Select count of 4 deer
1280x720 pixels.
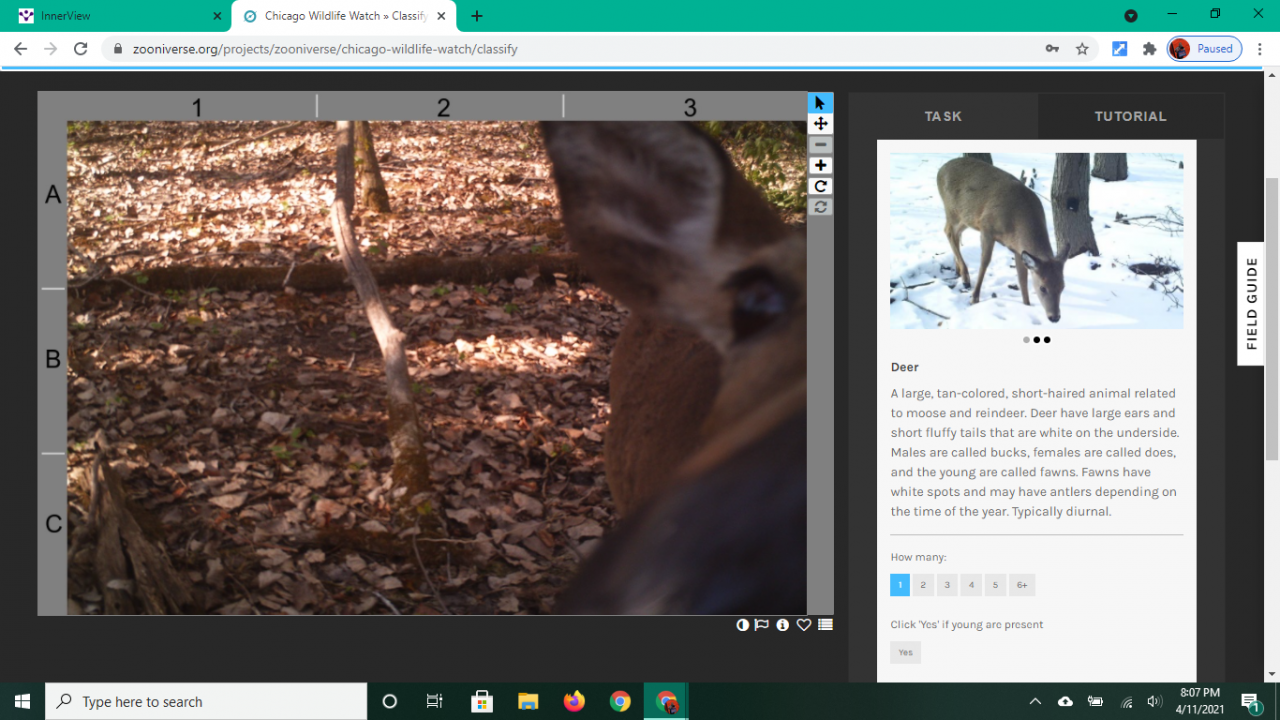click(x=971, y=585)
